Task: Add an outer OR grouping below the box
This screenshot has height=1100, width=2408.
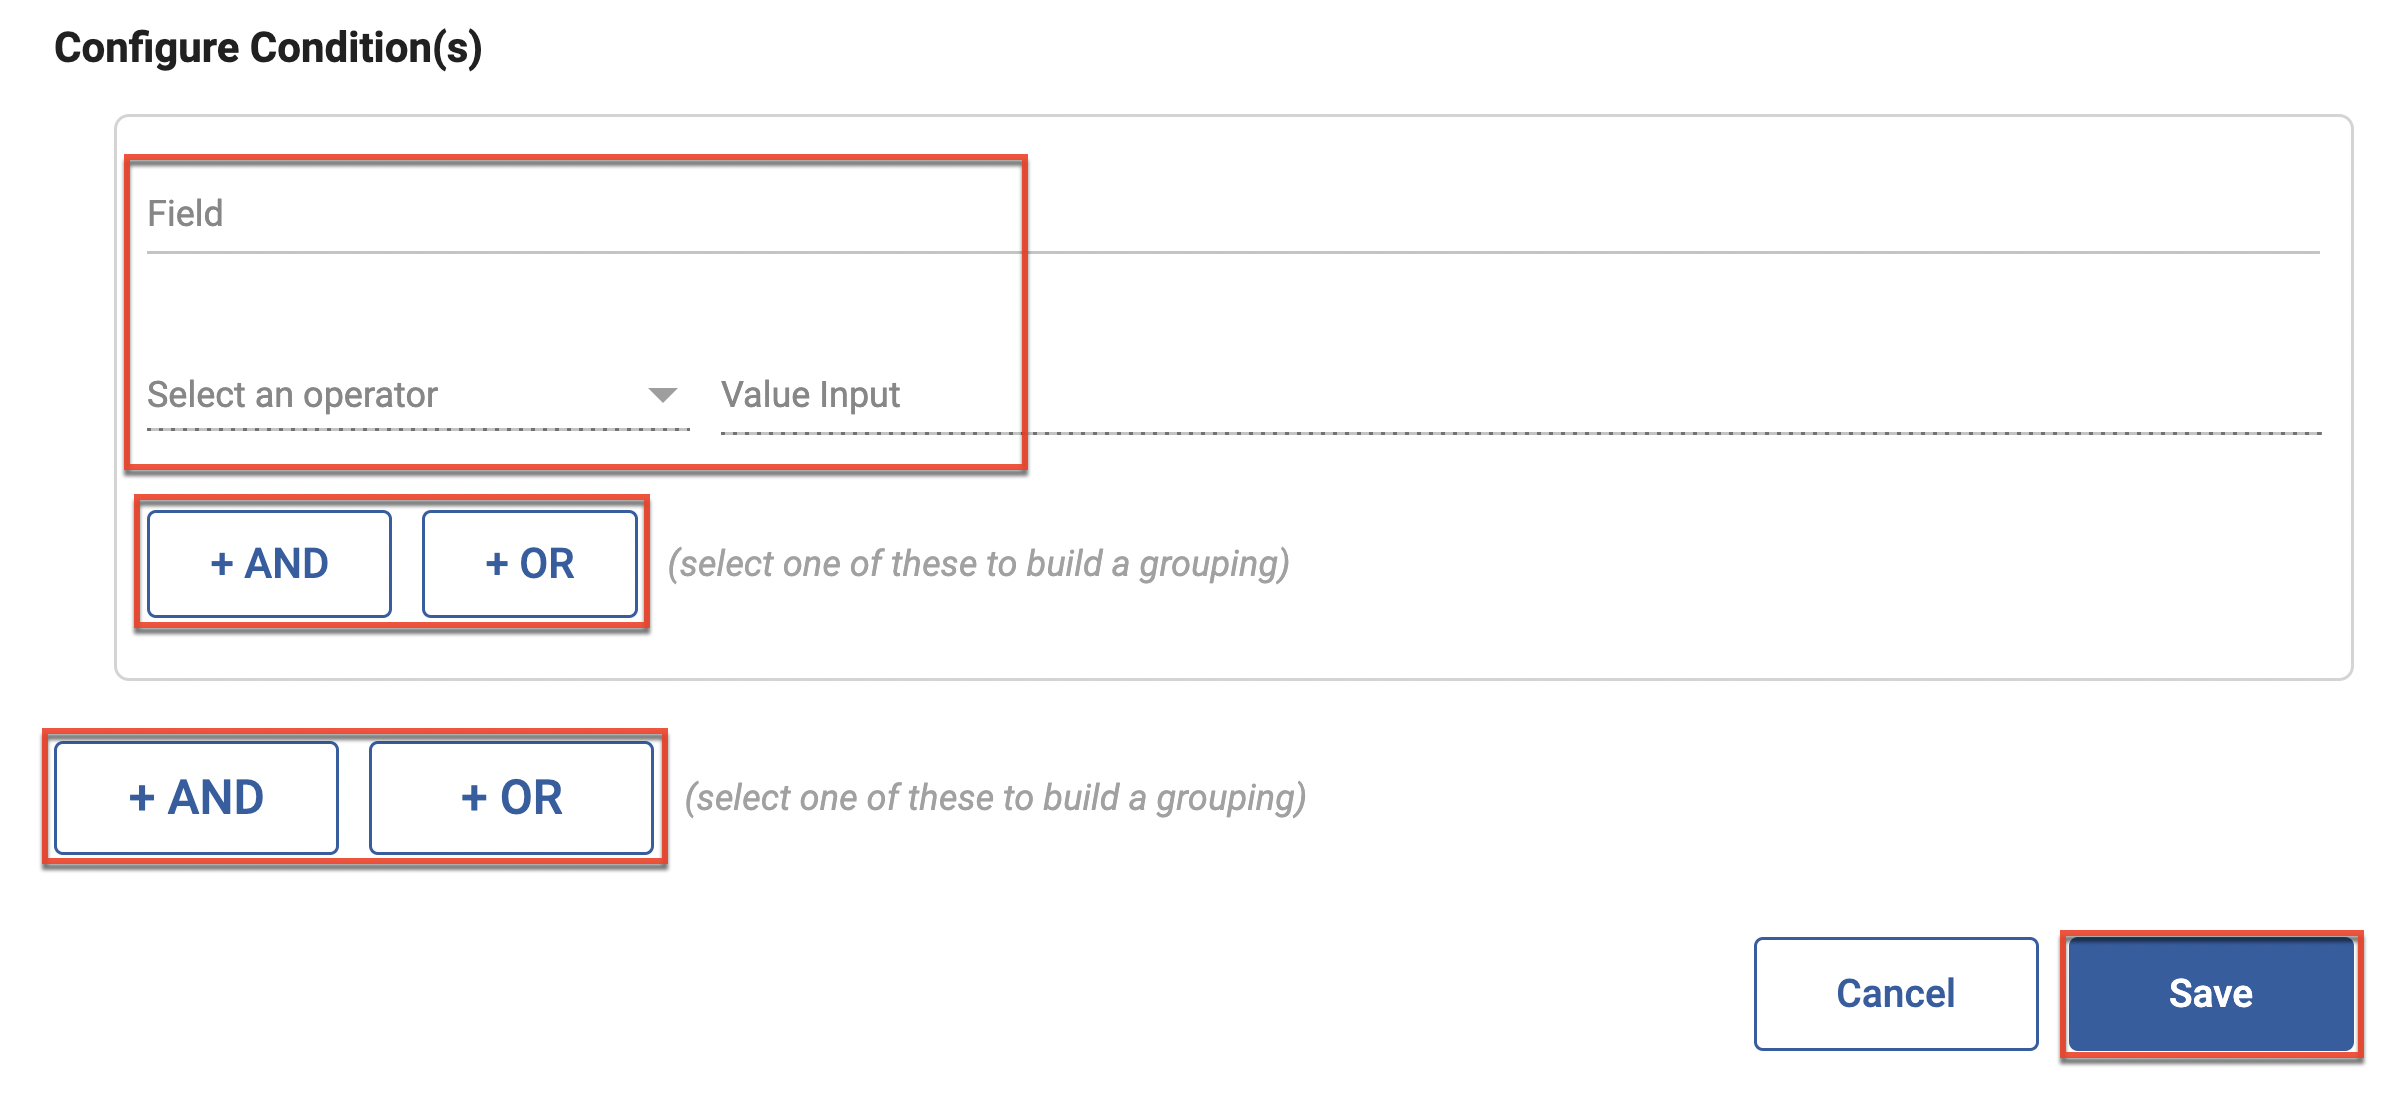Action: pos(511,798)
